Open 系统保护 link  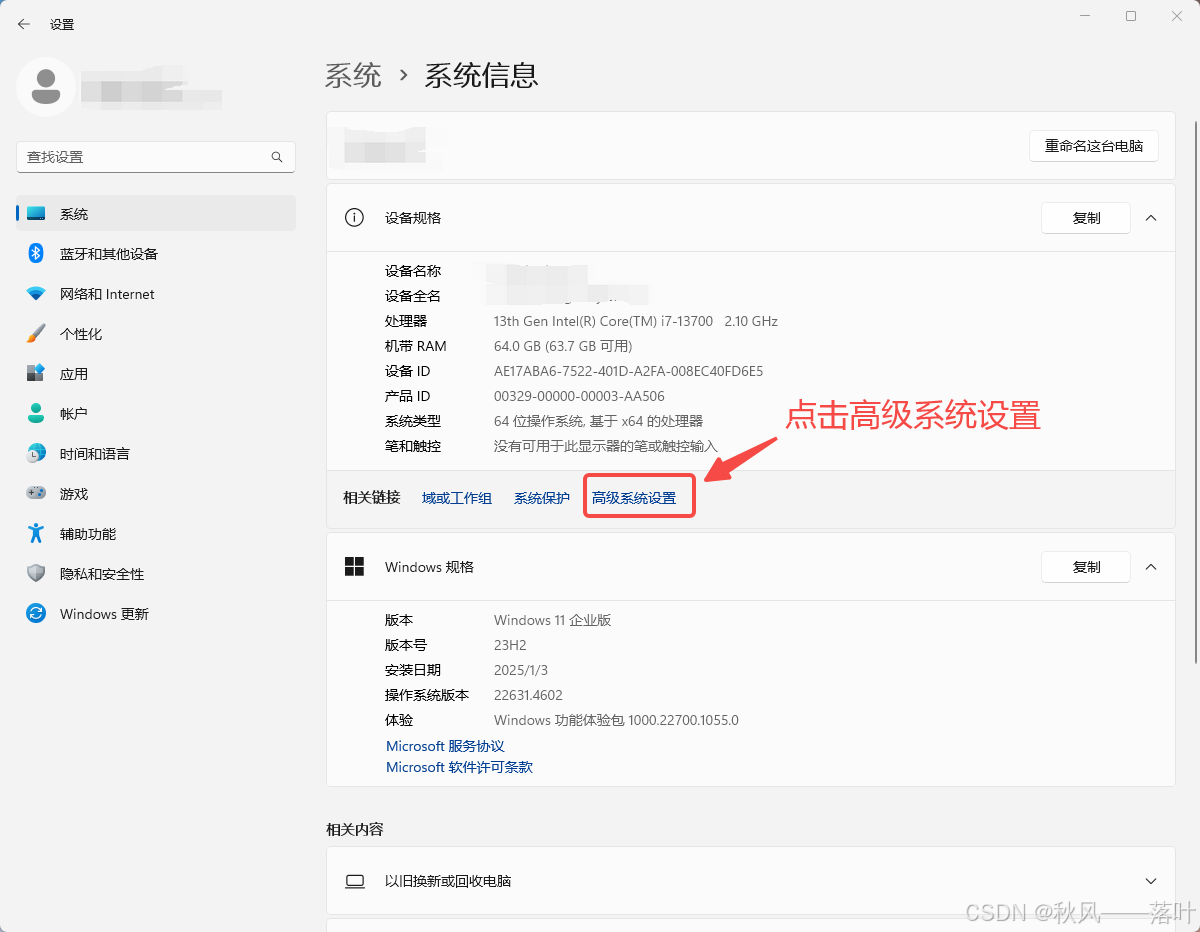coord(542,498)
